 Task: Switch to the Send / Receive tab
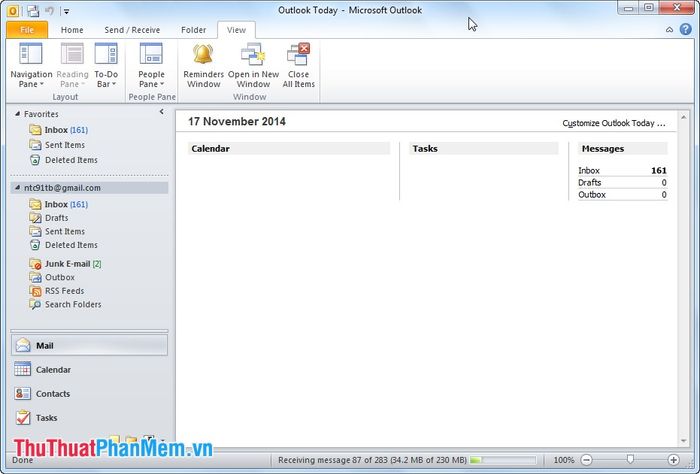(132, 30)
